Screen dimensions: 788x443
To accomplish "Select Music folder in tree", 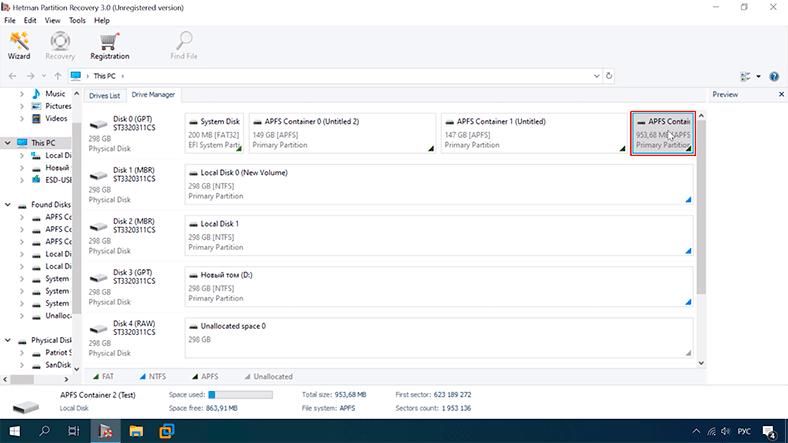I will click(x=55, y=94).
